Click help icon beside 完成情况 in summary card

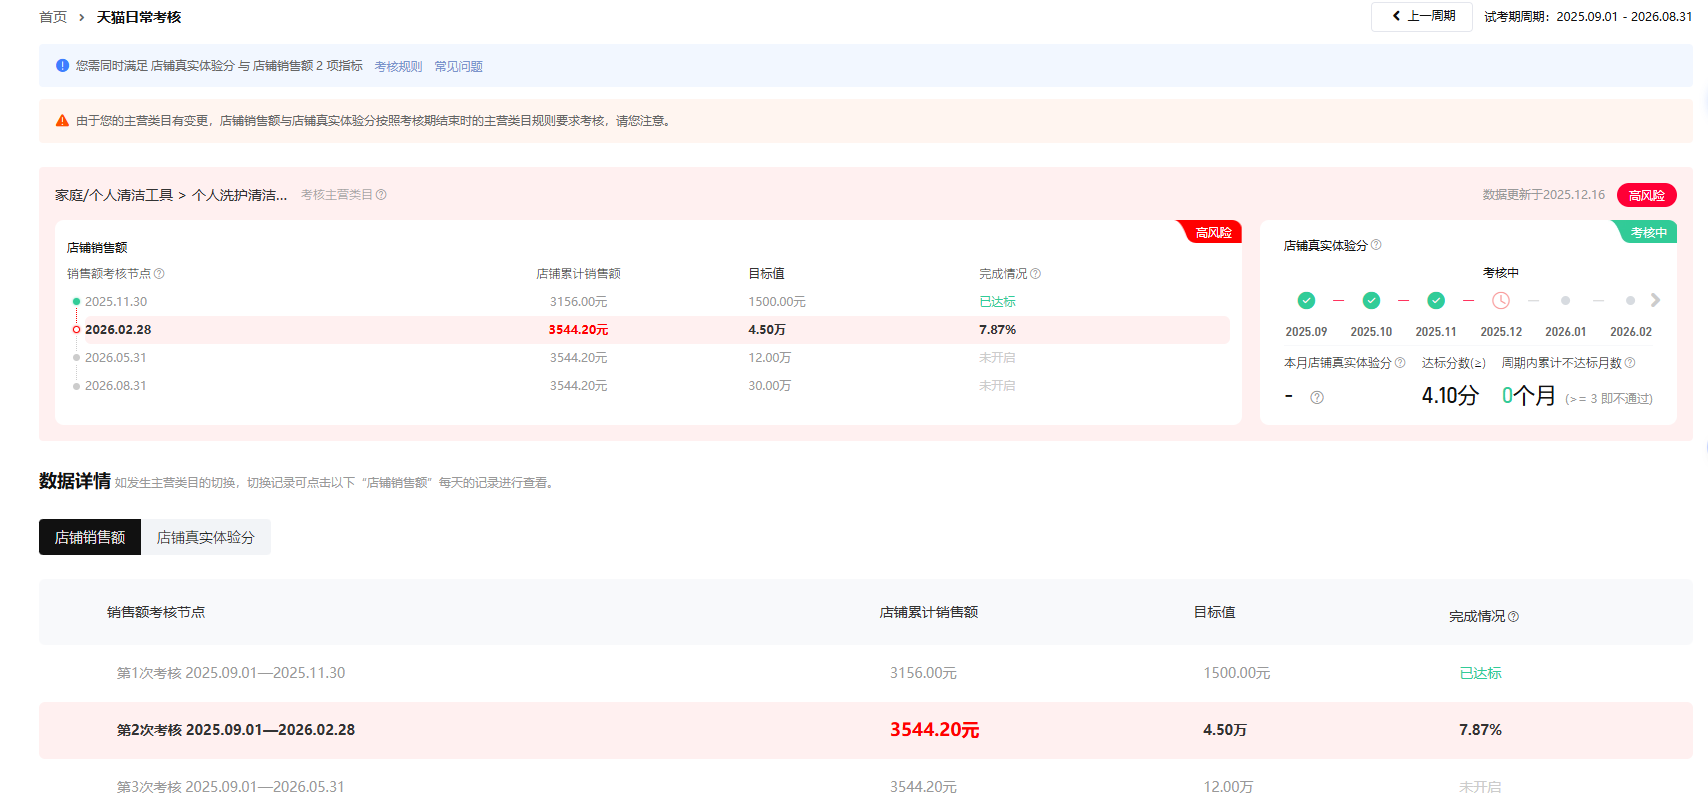(x=1036, y=274)
